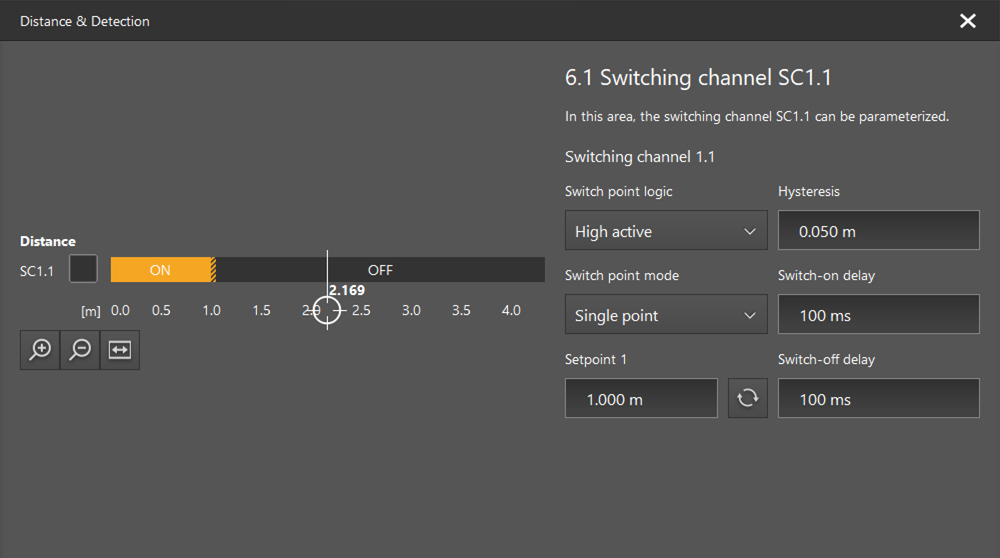
Task: Zoom in on the distance graph
Action: [x=40, y=350]
